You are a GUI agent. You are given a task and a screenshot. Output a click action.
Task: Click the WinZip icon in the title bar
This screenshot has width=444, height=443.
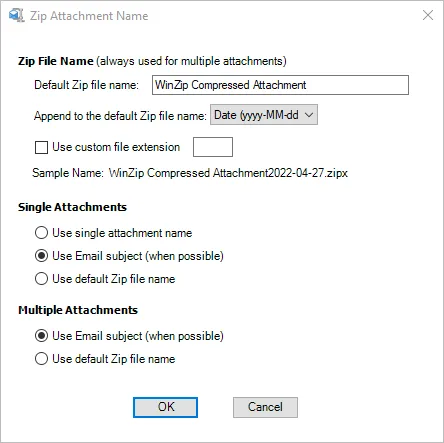(x=17, y=15)
